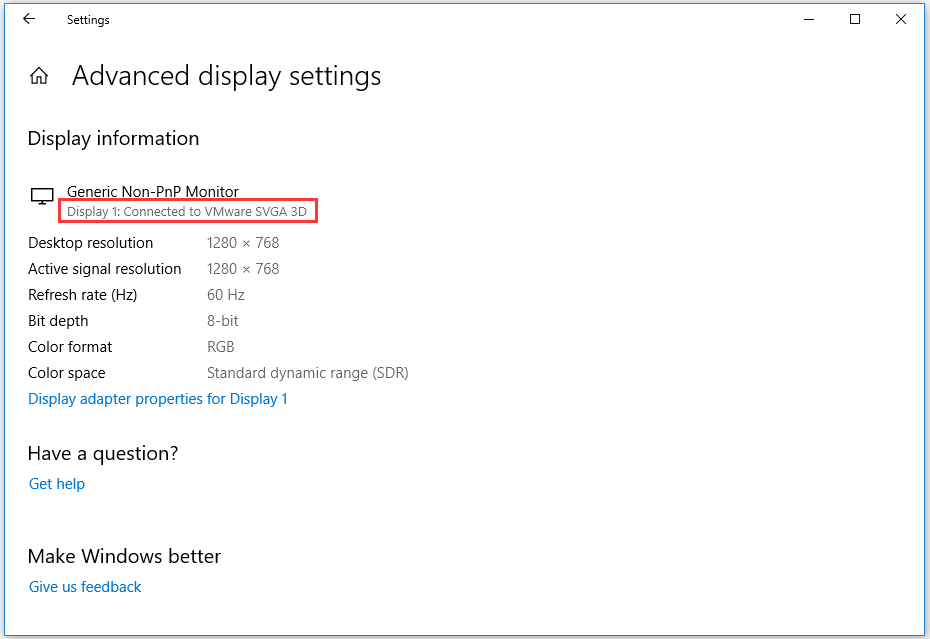Click the RGB color format value
This screenshot has width=930, height=639.
coord(221,347)
